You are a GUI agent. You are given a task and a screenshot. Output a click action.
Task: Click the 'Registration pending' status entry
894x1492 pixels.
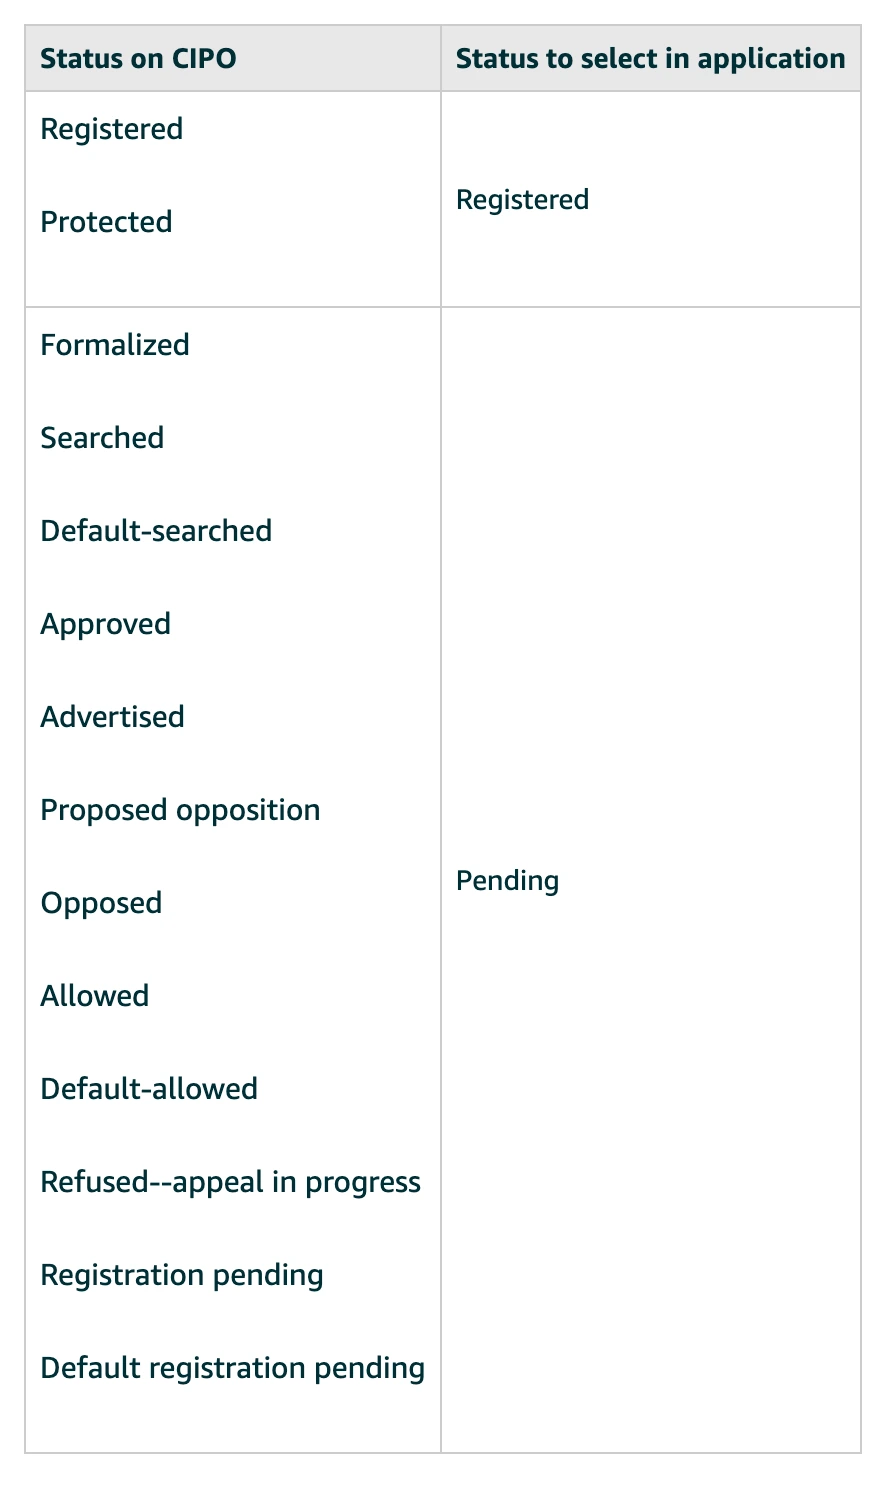182,1275
